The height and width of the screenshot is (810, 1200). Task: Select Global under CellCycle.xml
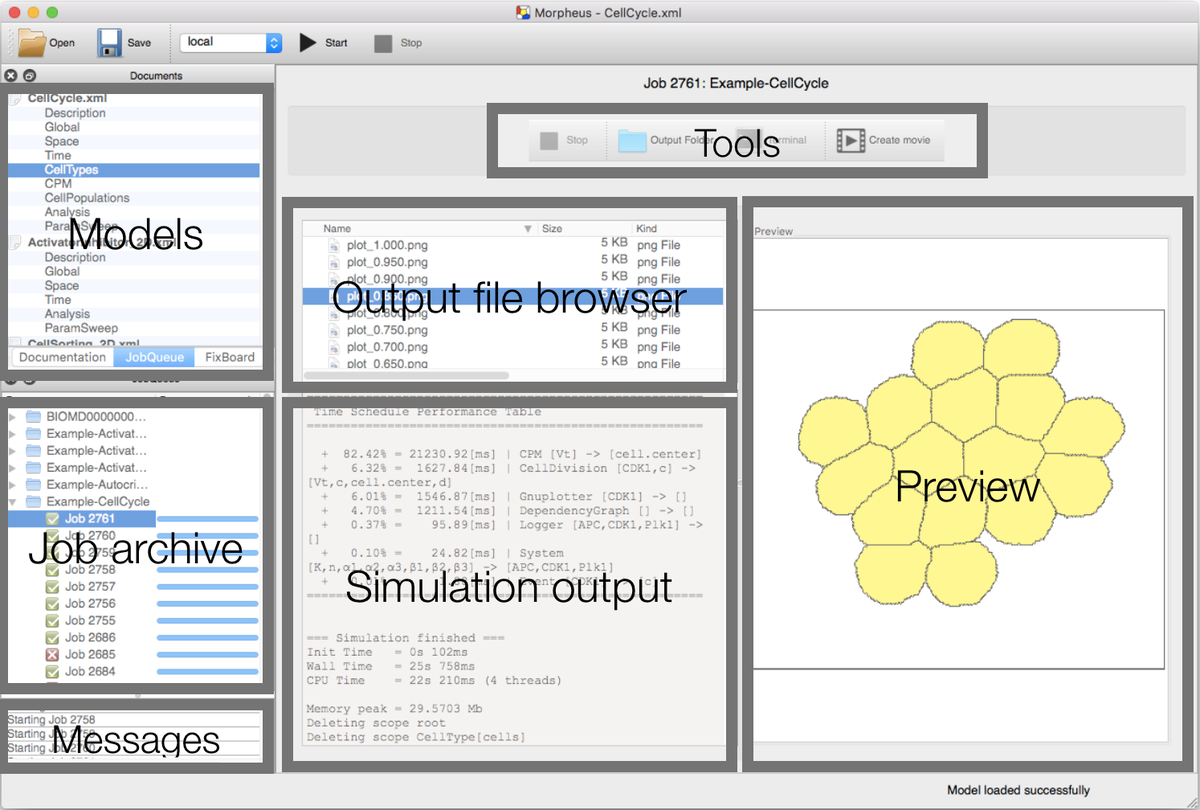click(62, 127)
